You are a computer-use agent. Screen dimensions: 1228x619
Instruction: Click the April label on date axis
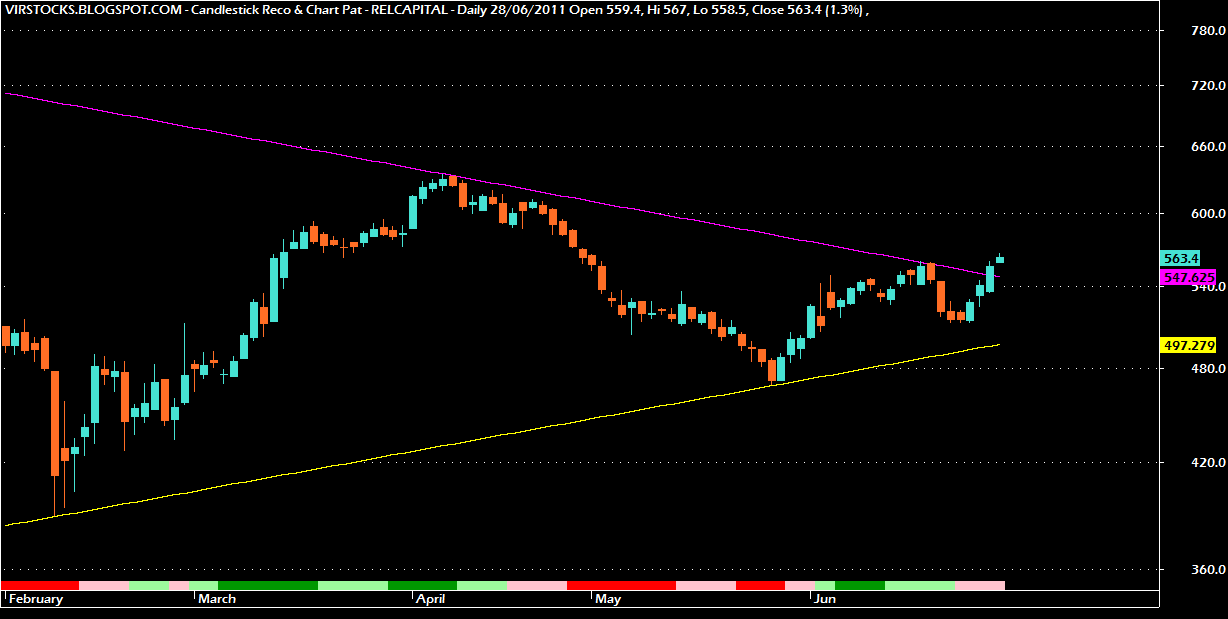point(431,600)
